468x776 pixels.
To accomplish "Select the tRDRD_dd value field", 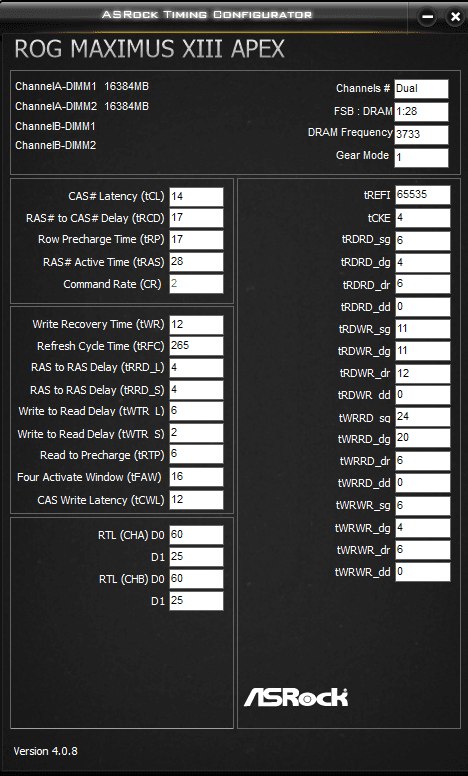I will (423, 307).
